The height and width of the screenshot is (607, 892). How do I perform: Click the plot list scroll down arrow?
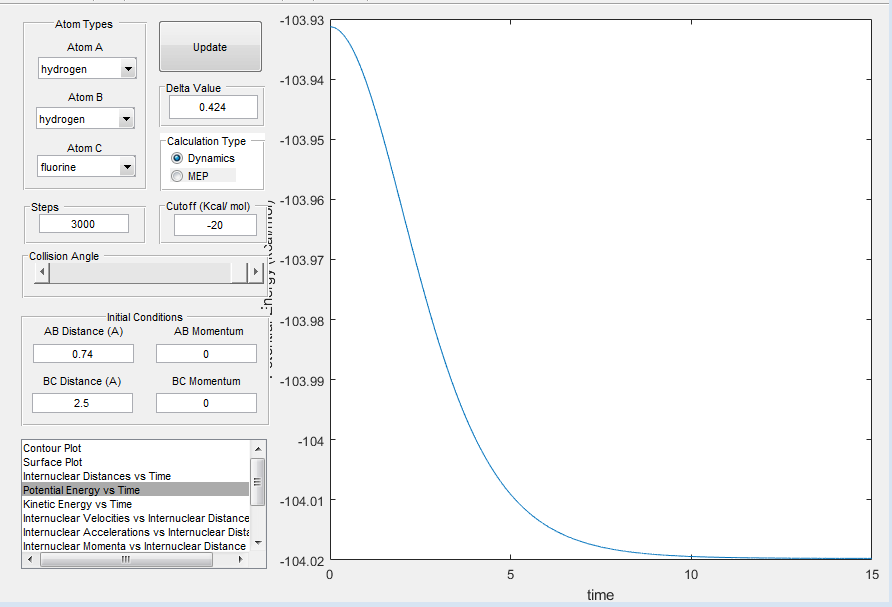pos(258,543)
